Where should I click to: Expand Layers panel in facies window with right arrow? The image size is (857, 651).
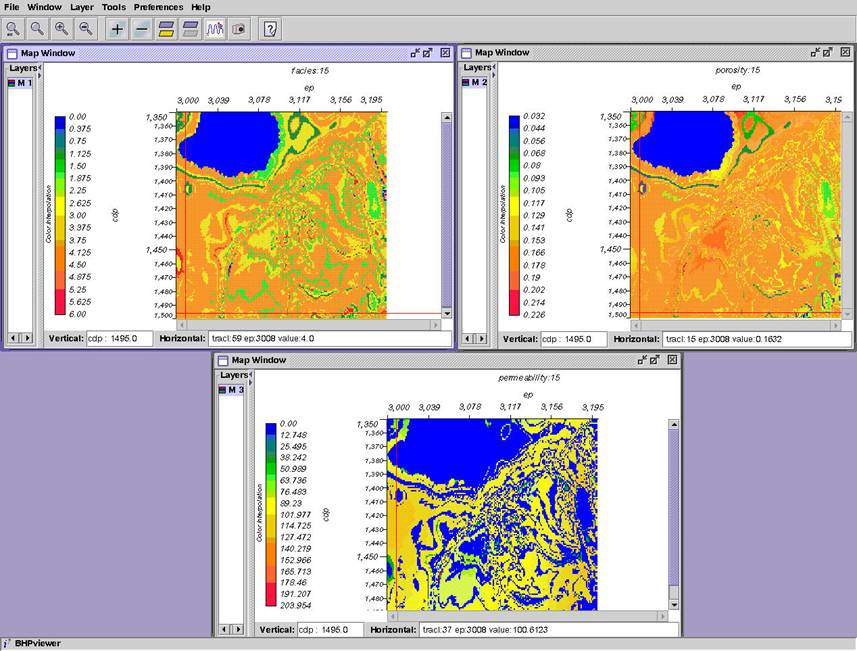coord(39,75)
